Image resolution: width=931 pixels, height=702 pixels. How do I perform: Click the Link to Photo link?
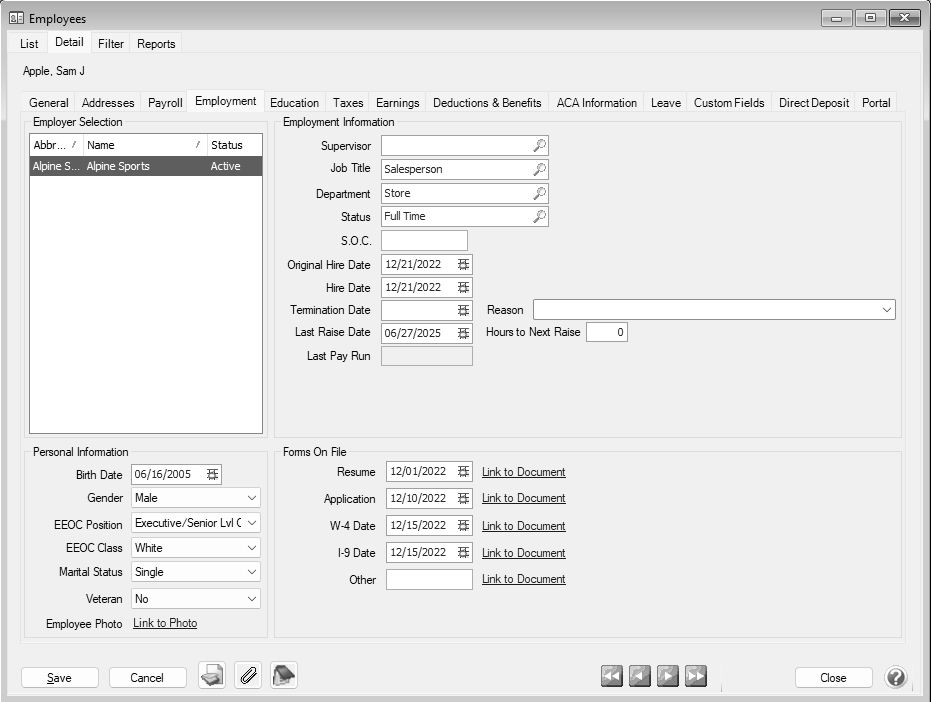165,624
